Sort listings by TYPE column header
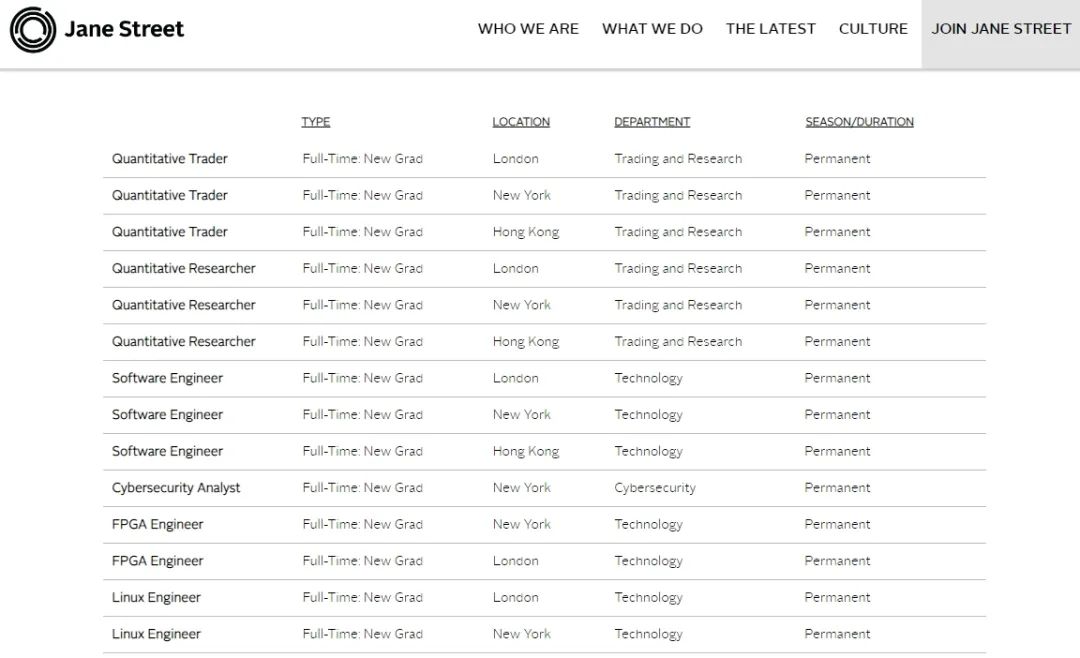The image size is (1080, 658). (316, 122)
